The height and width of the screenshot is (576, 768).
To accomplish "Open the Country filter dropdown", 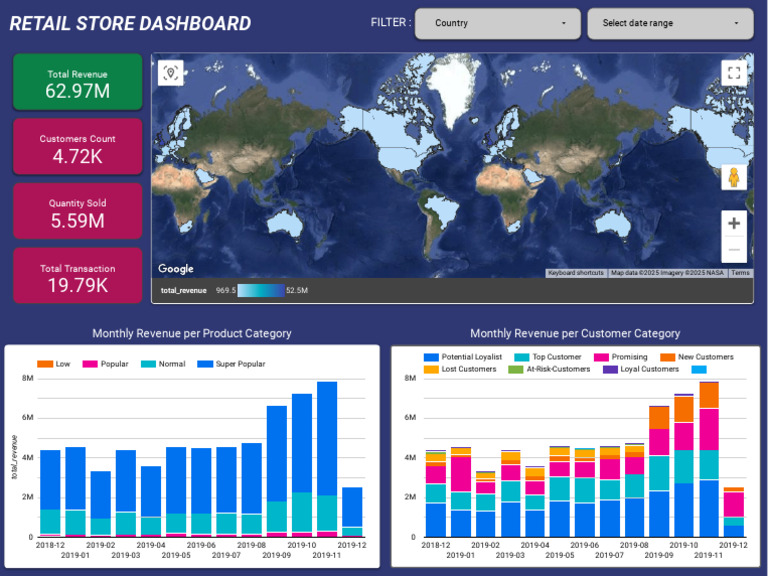I will [x=498, y=23].
